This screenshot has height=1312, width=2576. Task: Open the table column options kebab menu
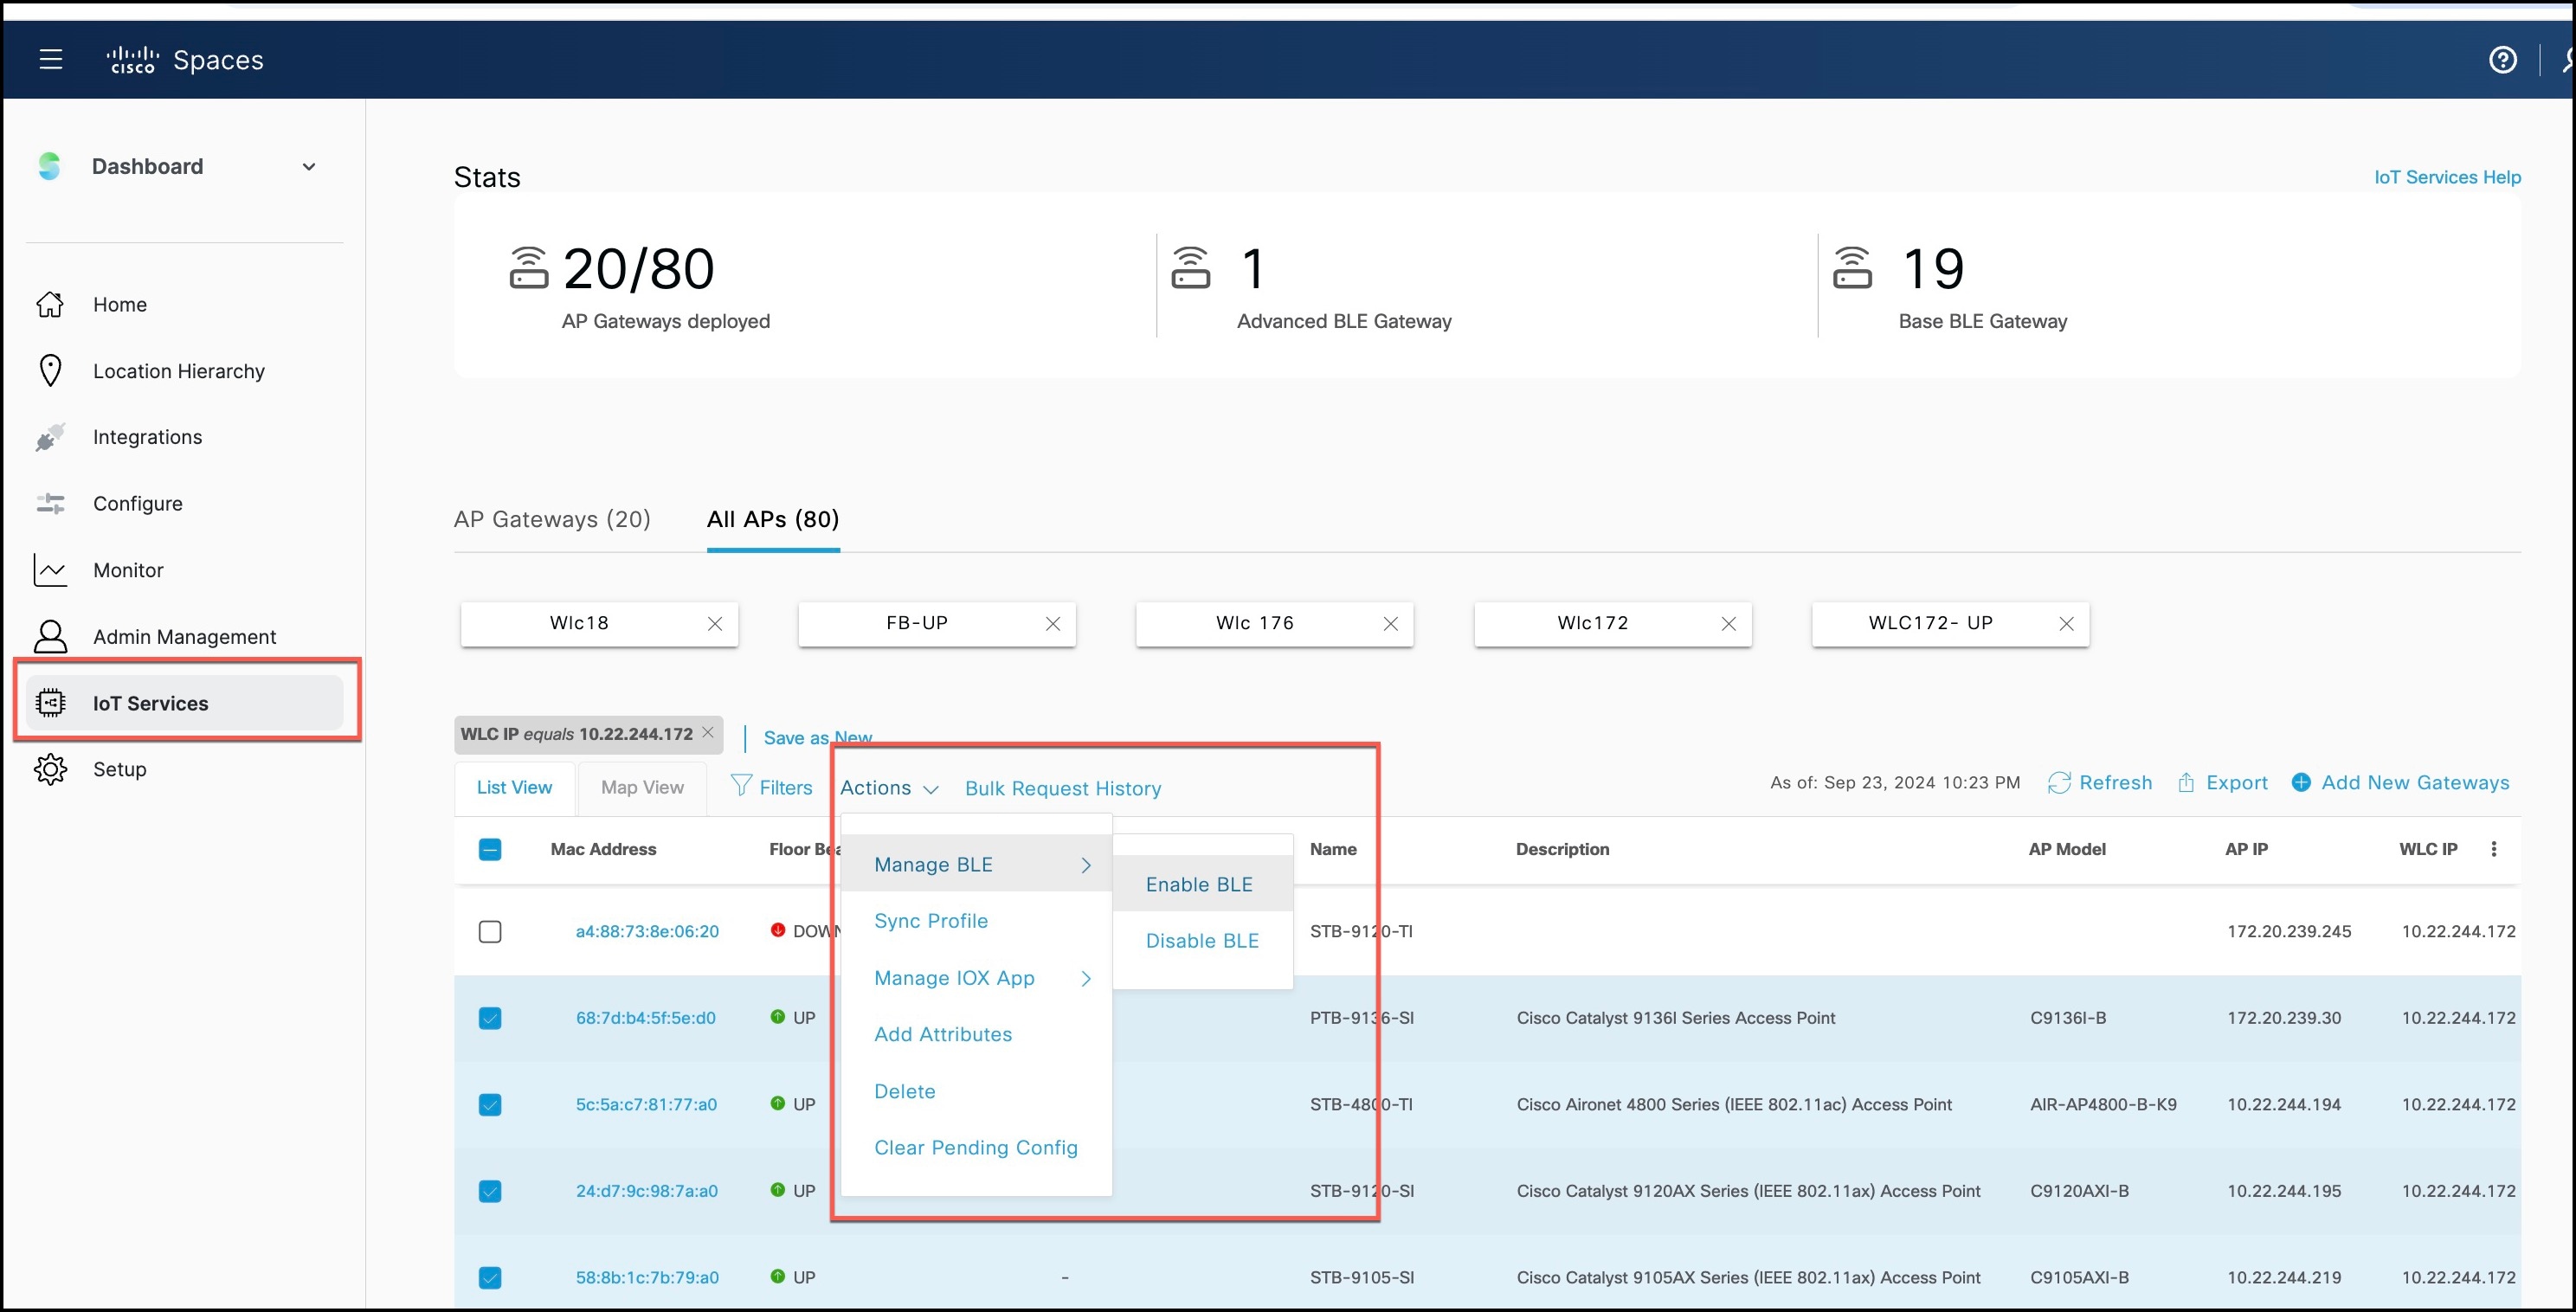click(x=2494, y=849)
